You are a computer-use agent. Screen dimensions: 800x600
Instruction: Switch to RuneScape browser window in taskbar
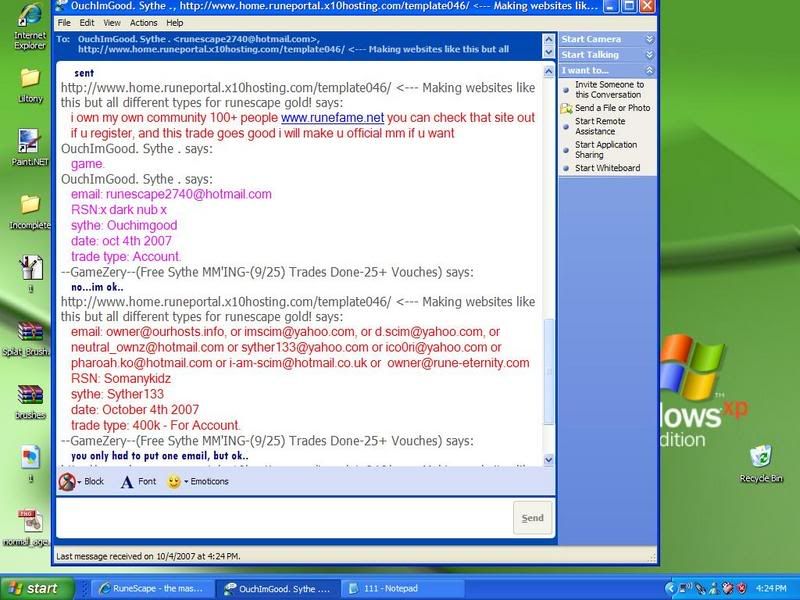point(152,588)
